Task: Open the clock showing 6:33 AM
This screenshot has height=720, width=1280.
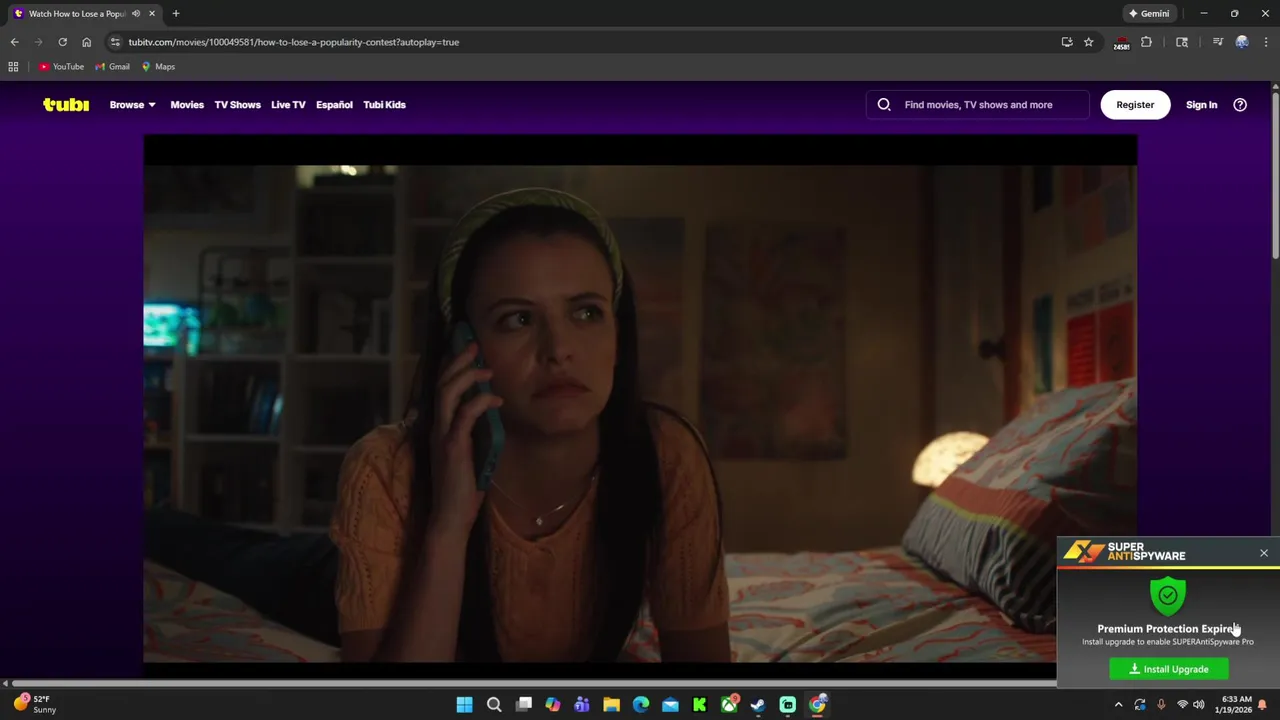Action: (x=1236, y=705)
